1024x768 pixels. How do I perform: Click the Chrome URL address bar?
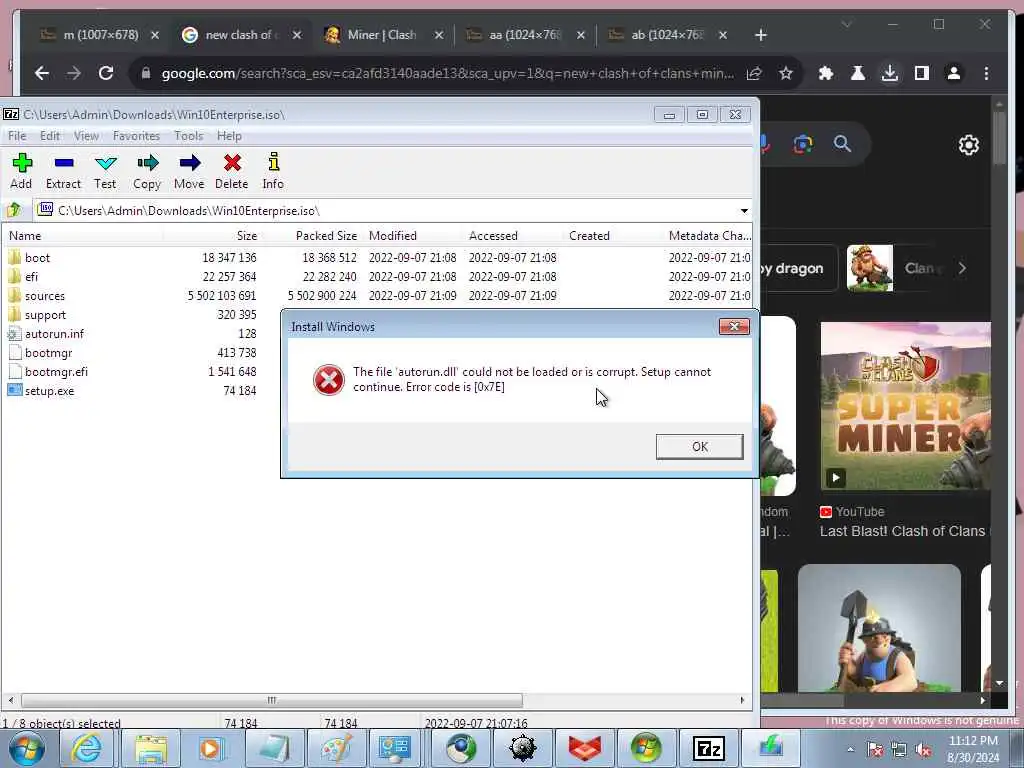pos(447,74)
